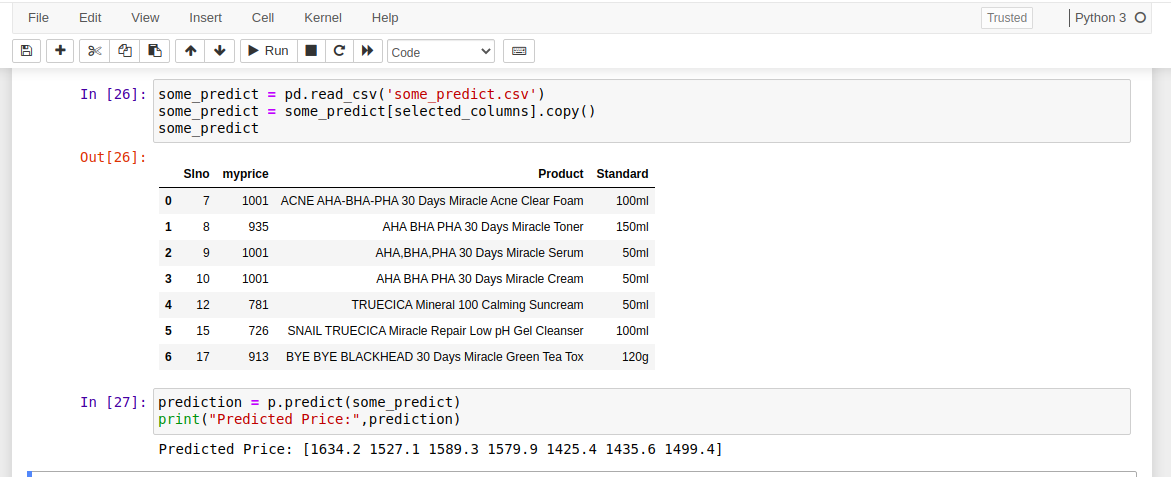Click into the In [26] read_csv code cell
The height and width of the screenshot is (477, 1171).
(642, 111)
